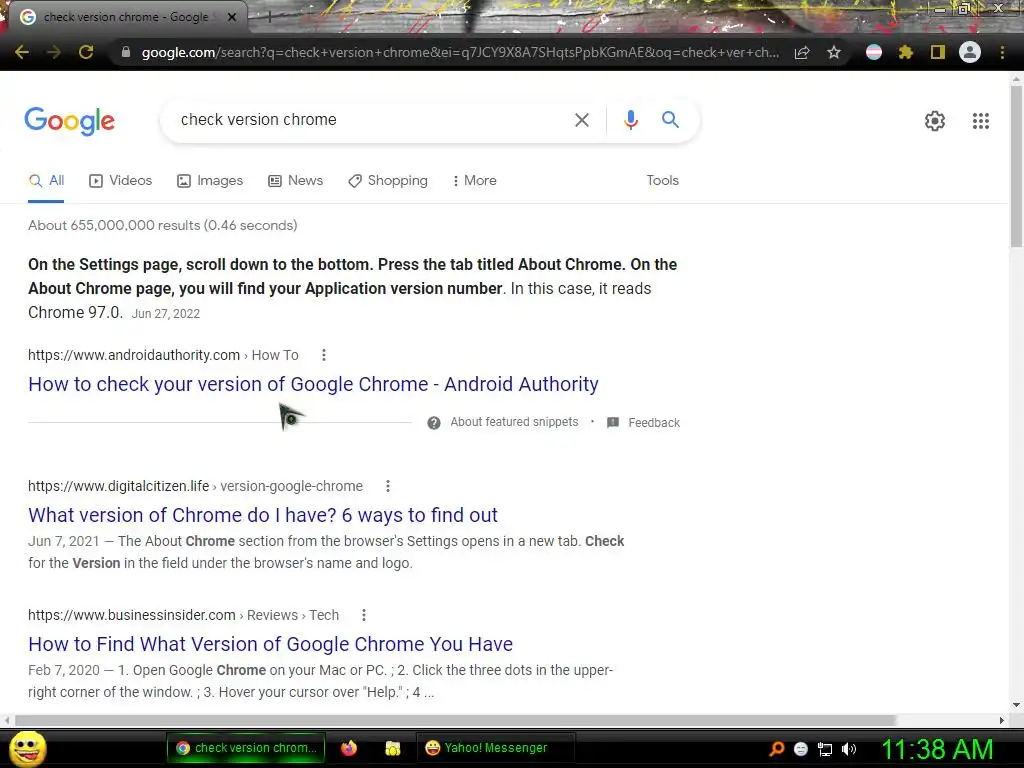Reload the current page
This screenshot has width=1024, height=768.
(x=86, y=52)
